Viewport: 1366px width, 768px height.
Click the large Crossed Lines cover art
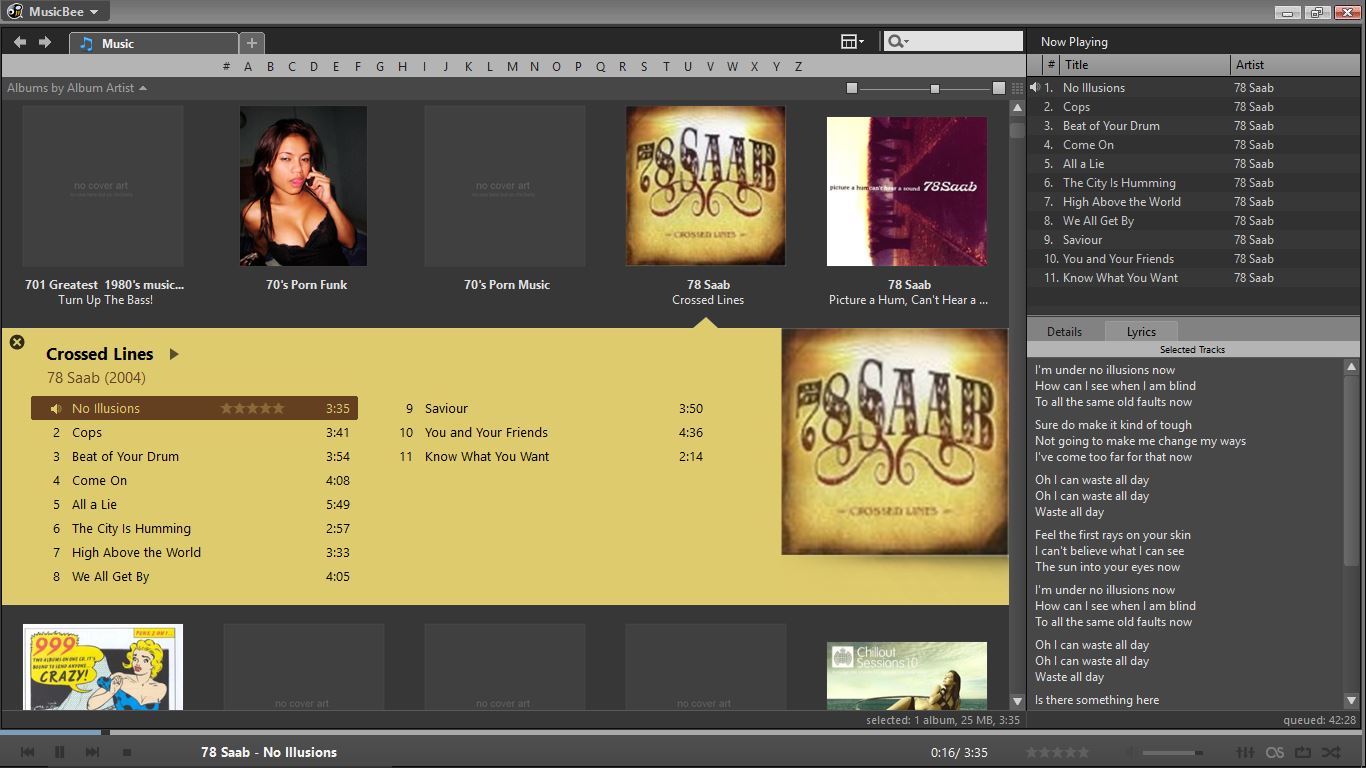point(895,442)
